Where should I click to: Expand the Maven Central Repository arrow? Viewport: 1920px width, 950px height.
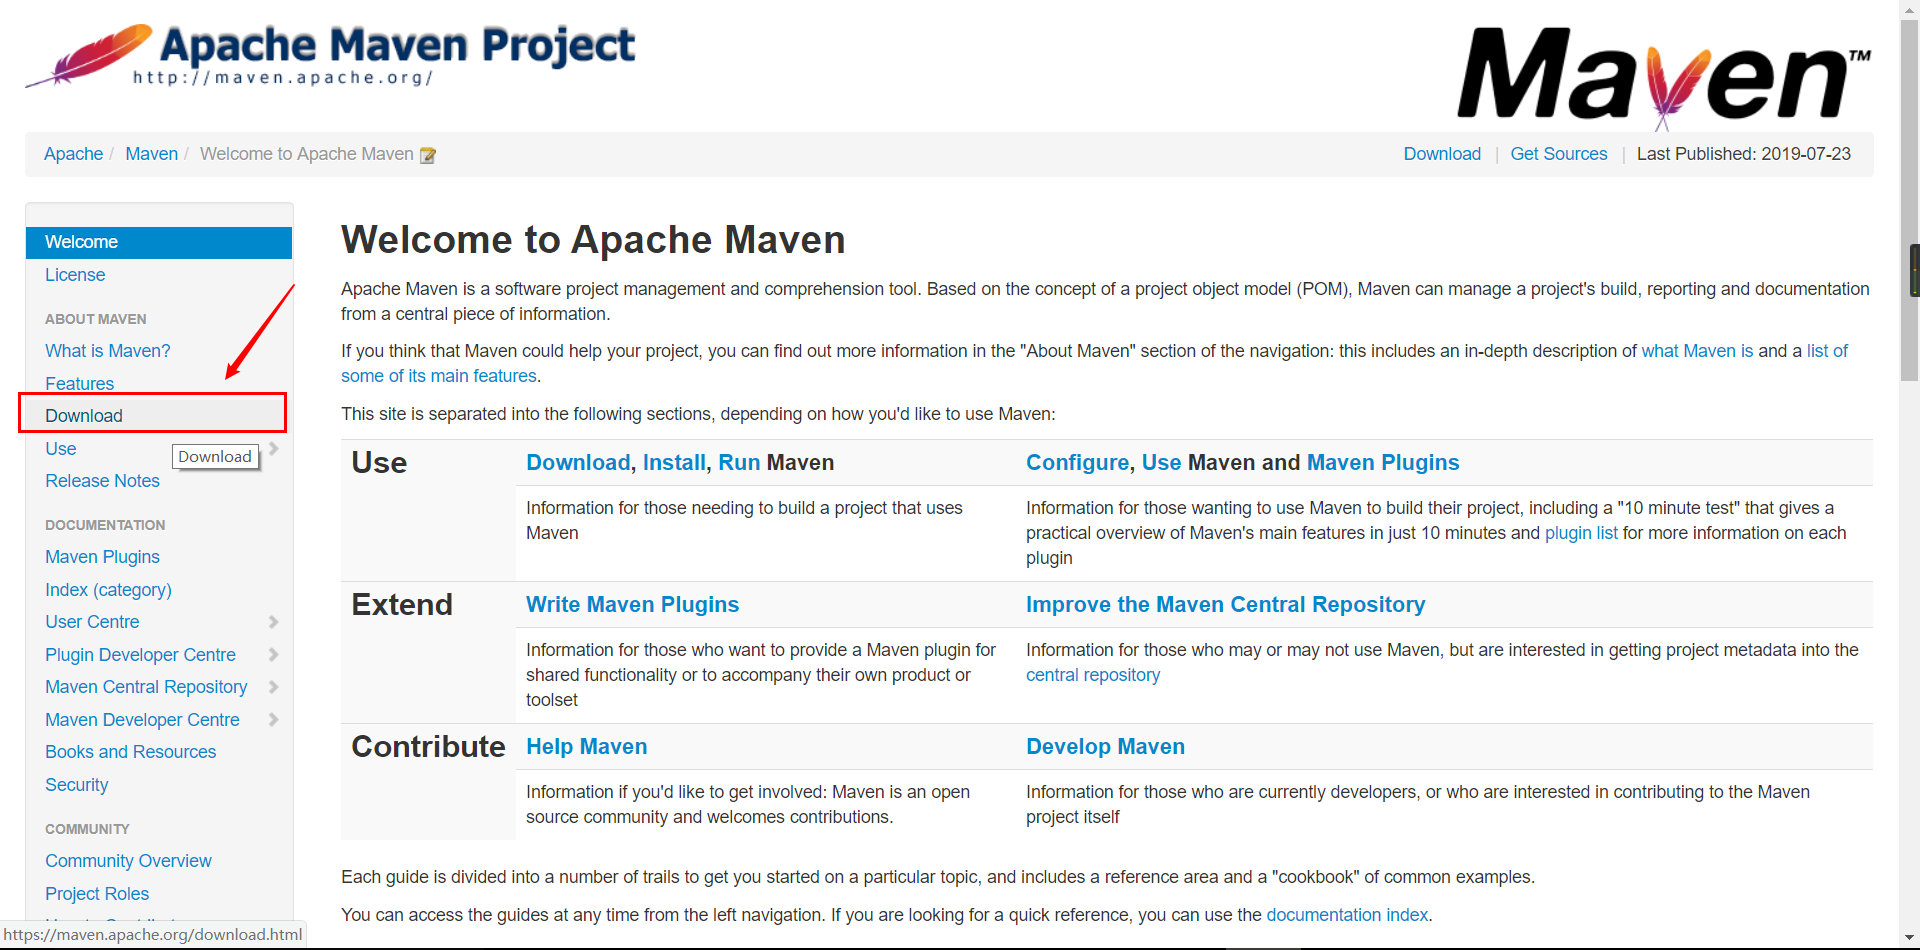coord(273,687)
